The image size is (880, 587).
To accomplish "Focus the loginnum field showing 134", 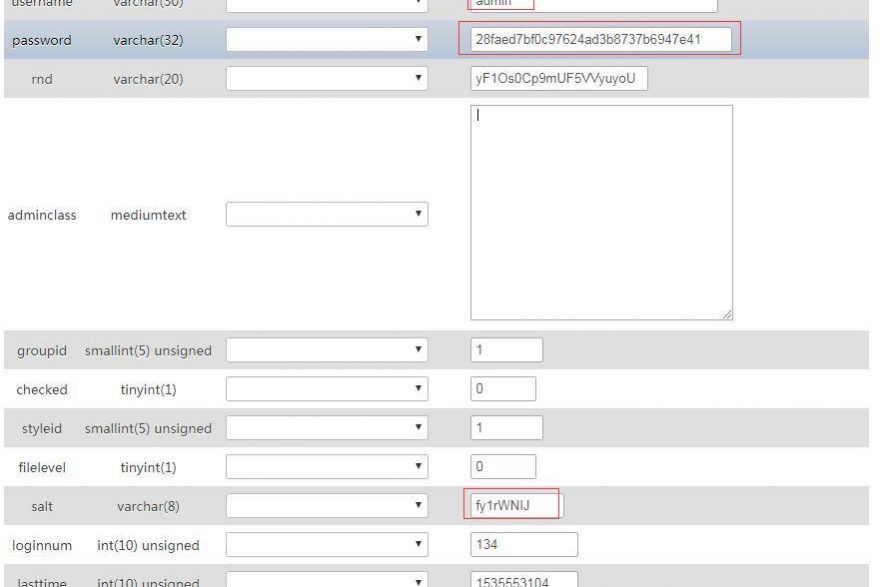I will tap(523, 545).
